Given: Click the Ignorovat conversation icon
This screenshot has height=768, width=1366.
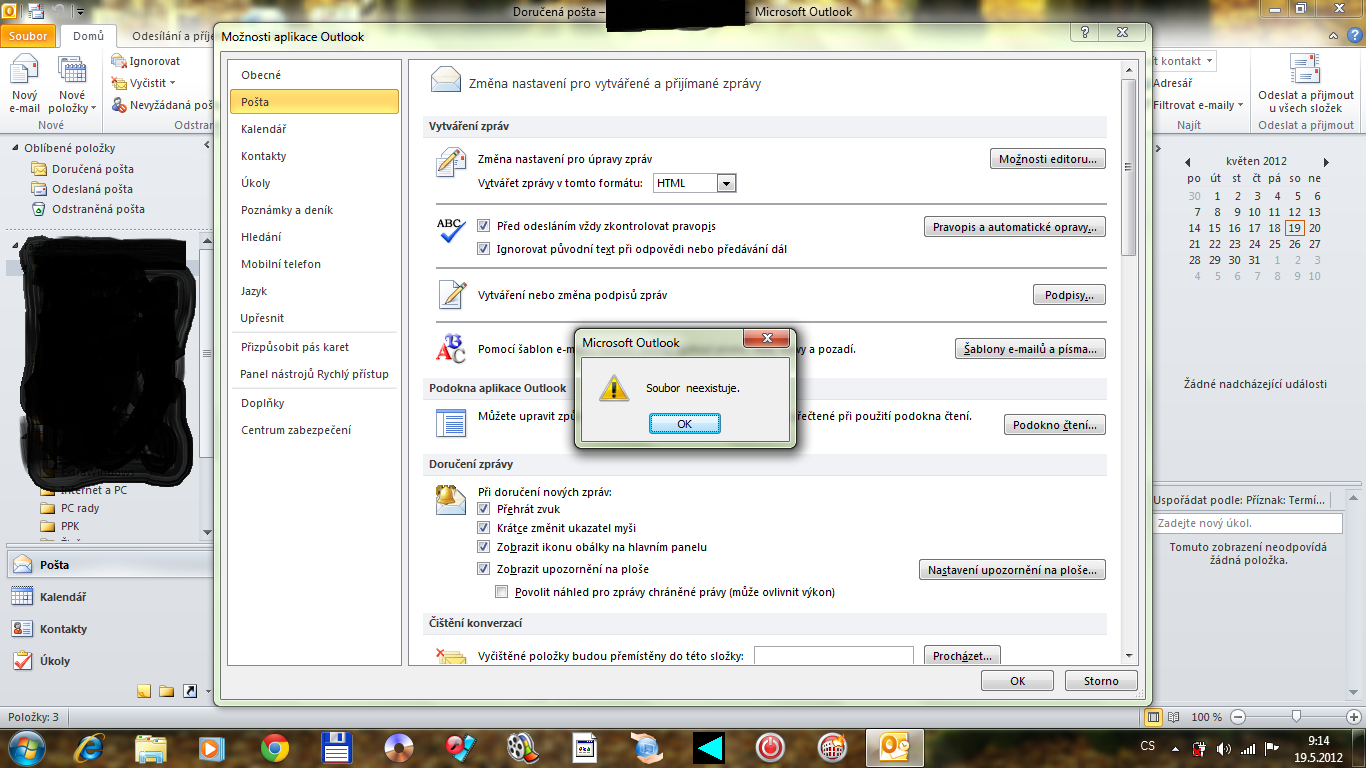Looking at the screenshot, I should coord(119,61).
